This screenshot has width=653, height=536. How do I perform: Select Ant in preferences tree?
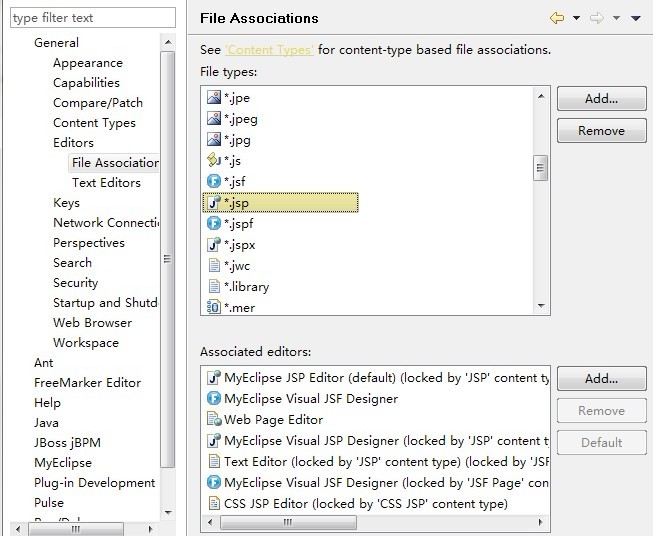pos(43,363)
